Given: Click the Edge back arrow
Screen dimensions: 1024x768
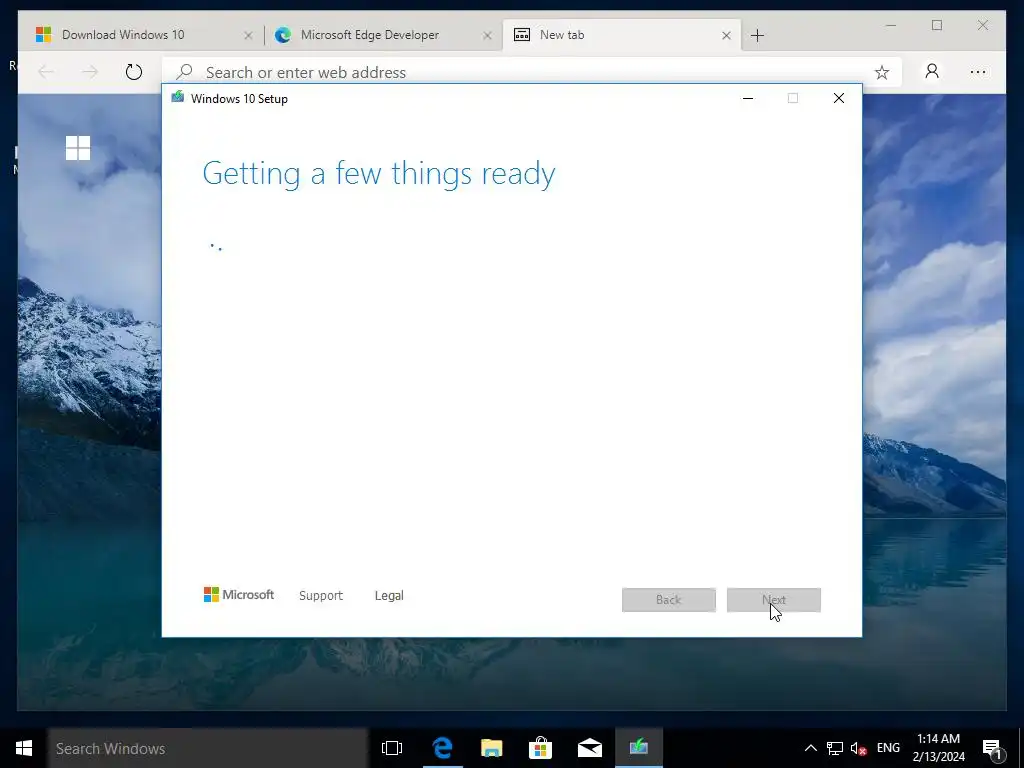Looking at the screenshot, I should tap(46, 72).
